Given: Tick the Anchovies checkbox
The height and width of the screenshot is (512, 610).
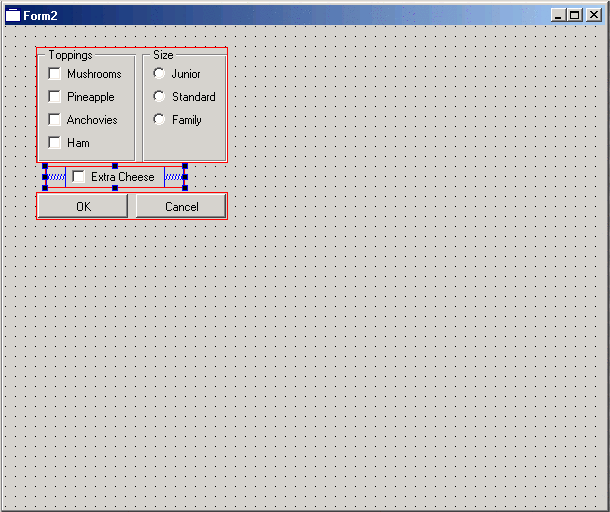Looking at the screenshot, I should click(x=55, y=120).
